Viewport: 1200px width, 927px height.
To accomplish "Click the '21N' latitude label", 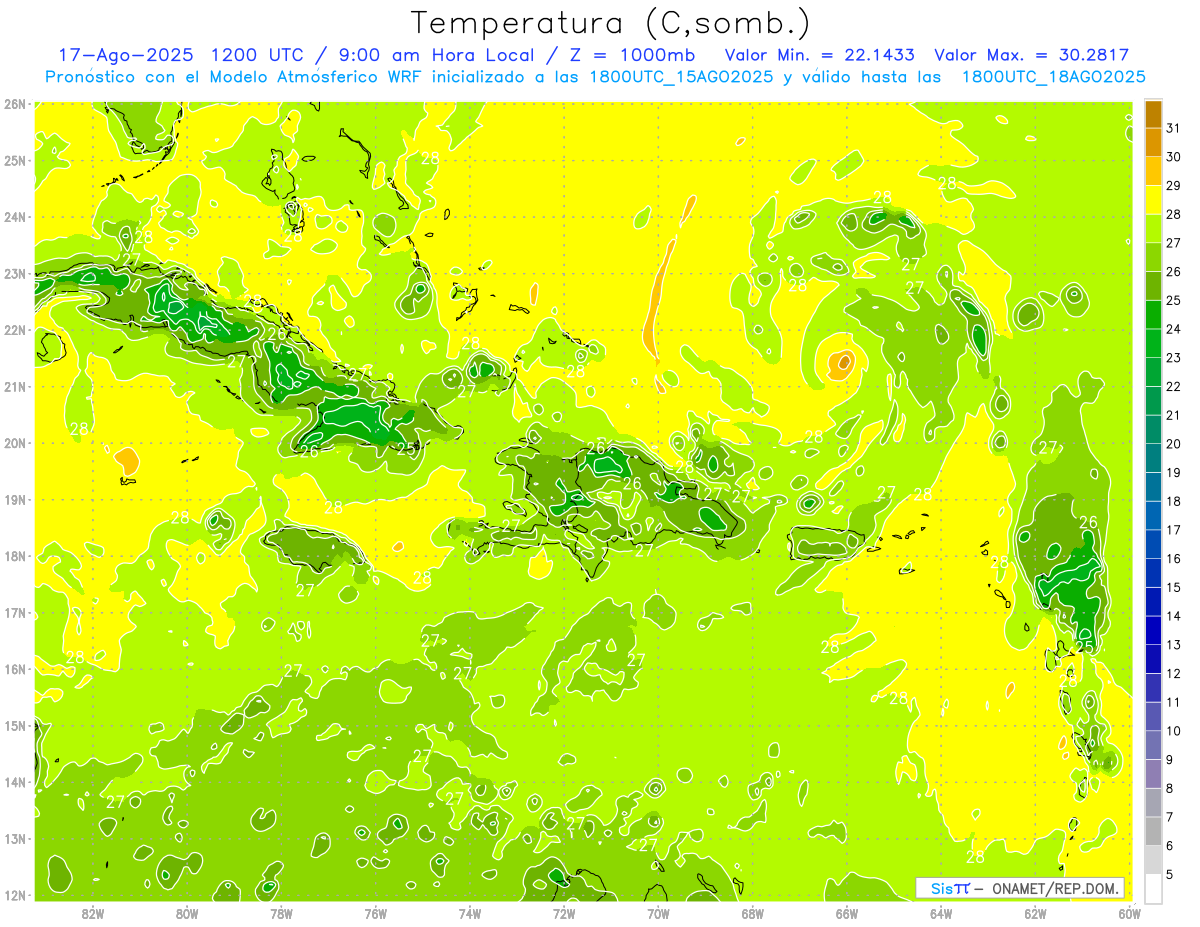I will click(x=14, y=386).
